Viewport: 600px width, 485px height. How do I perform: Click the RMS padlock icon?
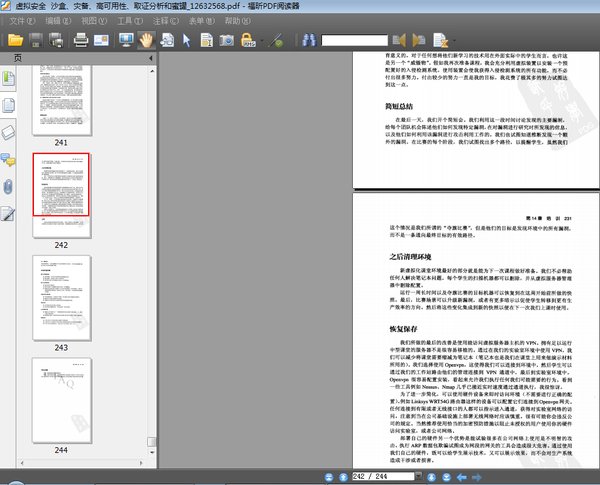click(248, 40)
